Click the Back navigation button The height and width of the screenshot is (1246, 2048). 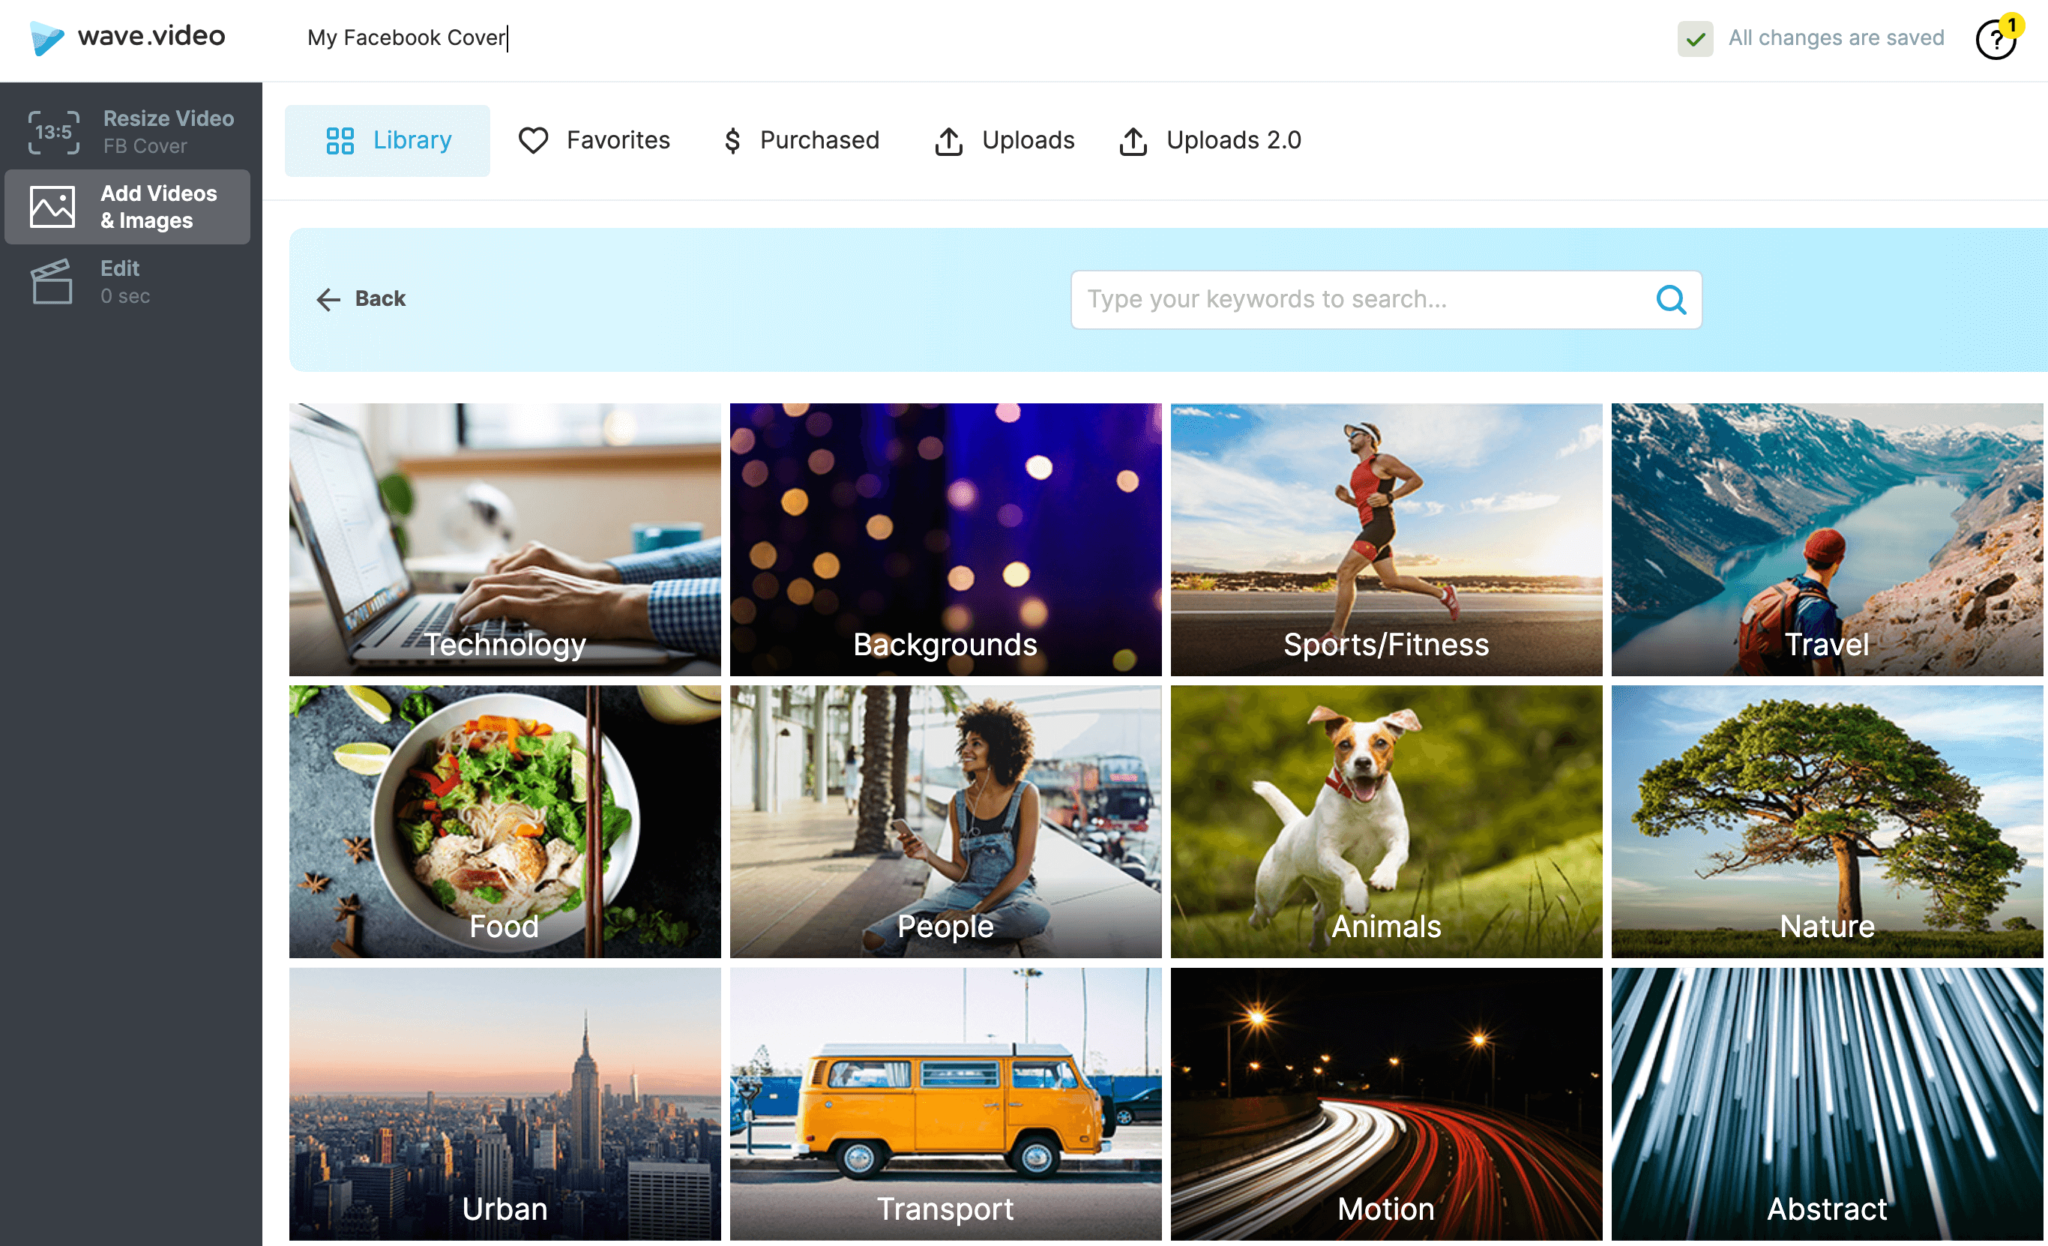[360, 298]
